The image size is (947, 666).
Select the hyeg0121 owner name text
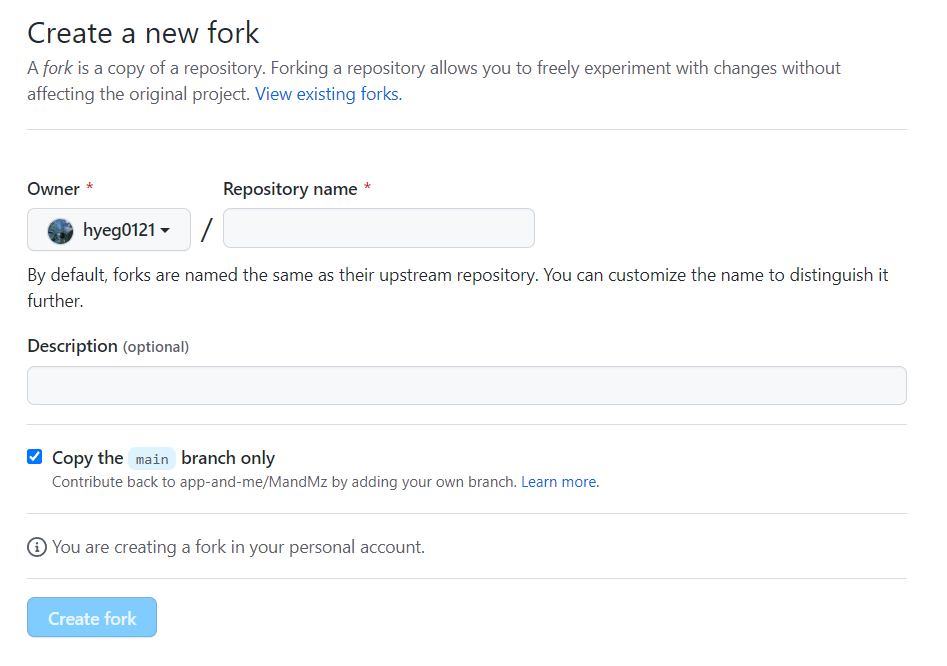[x=118, y=231]
